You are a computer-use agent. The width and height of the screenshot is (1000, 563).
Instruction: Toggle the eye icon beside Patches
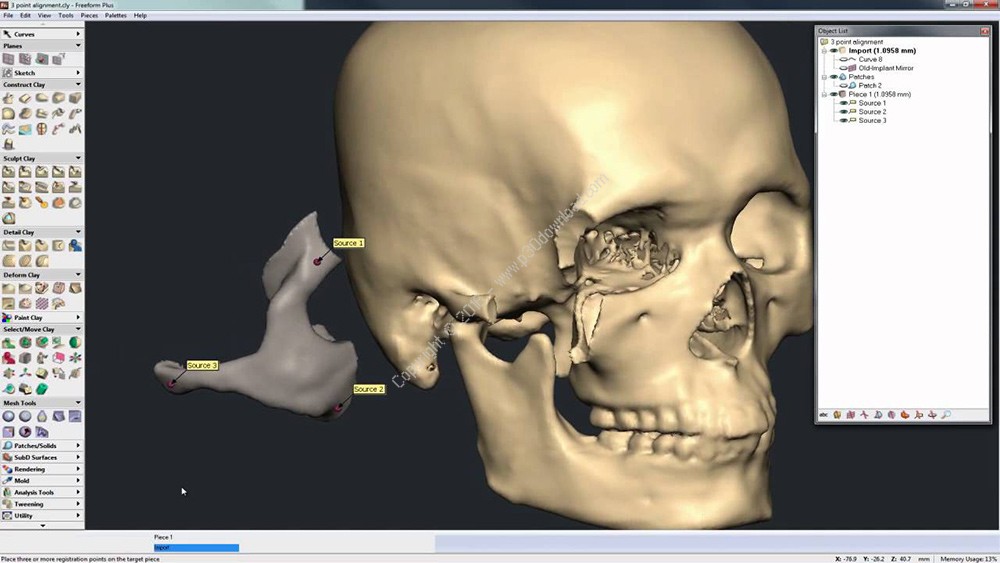(833, 77)
